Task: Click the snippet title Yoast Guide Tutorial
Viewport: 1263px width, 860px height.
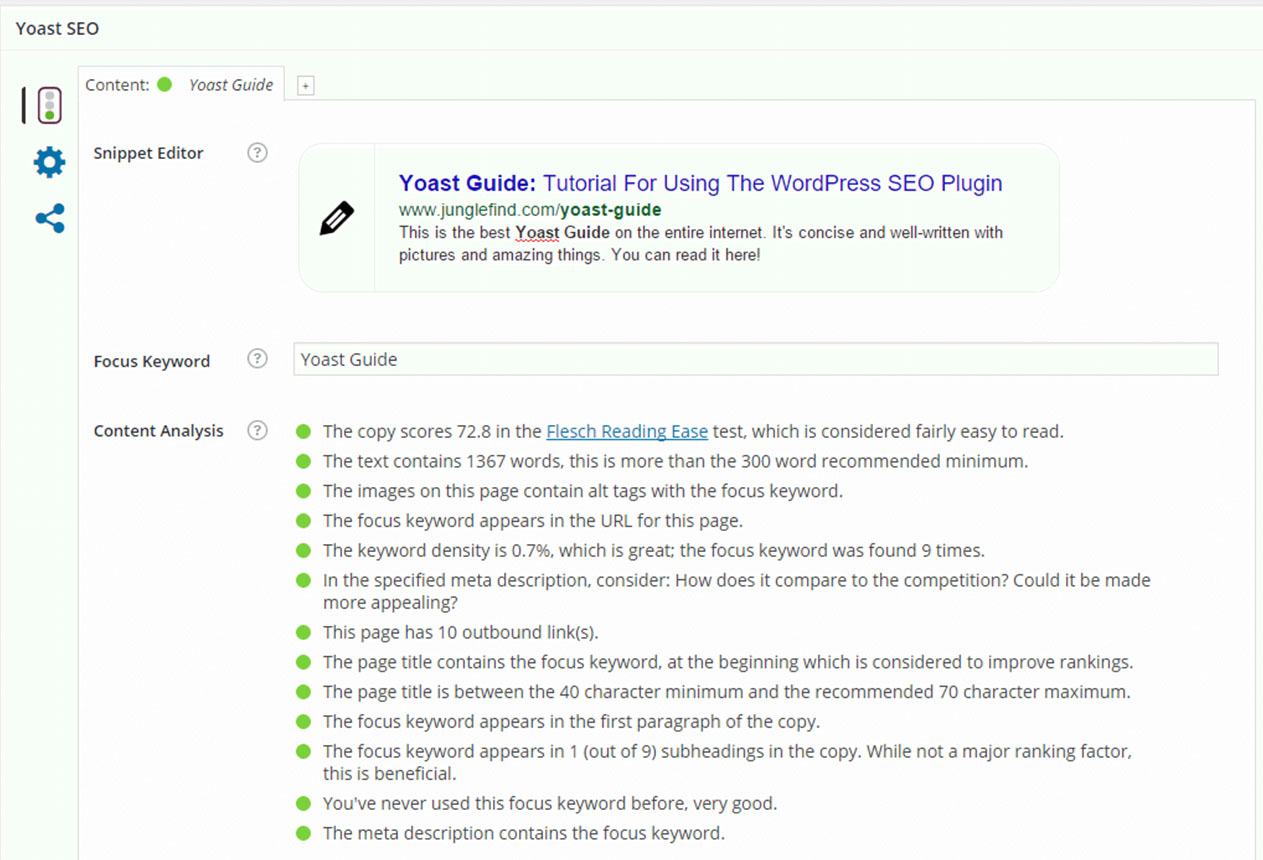Action: [x=700, y=184]
